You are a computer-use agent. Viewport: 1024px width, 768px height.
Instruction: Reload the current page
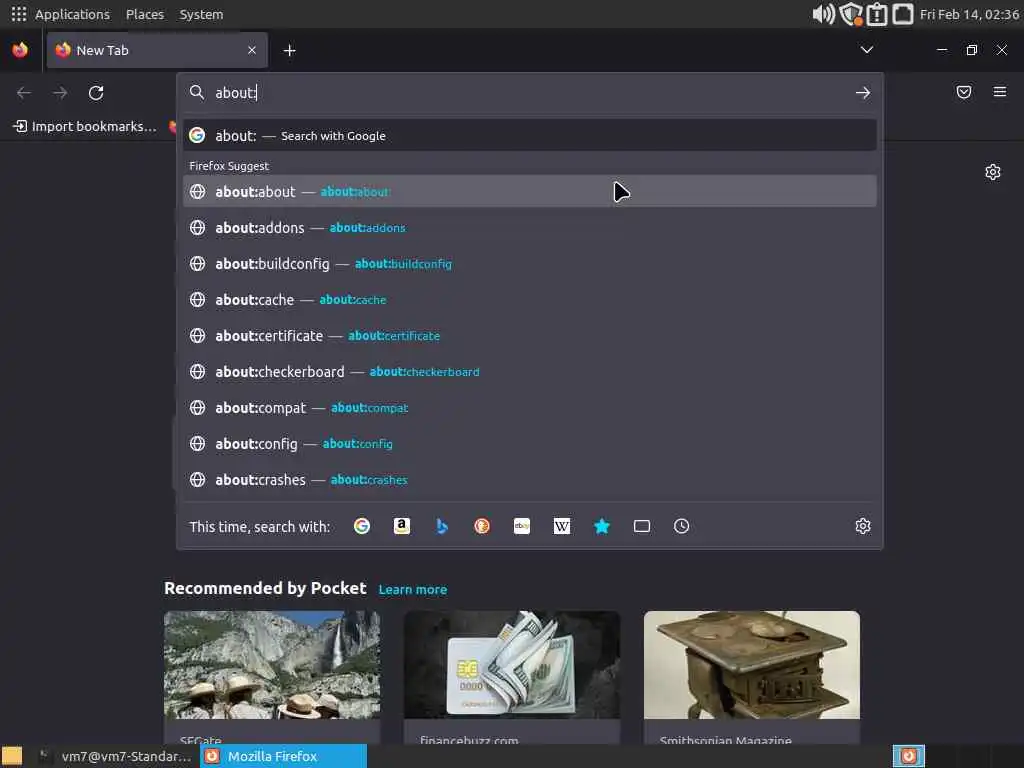point(96,93)
